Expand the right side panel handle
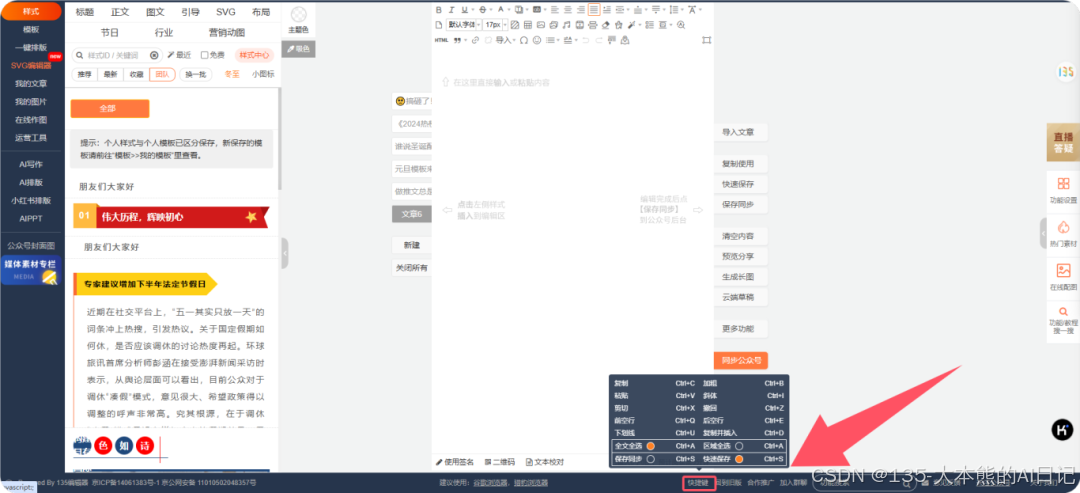 1043,233
